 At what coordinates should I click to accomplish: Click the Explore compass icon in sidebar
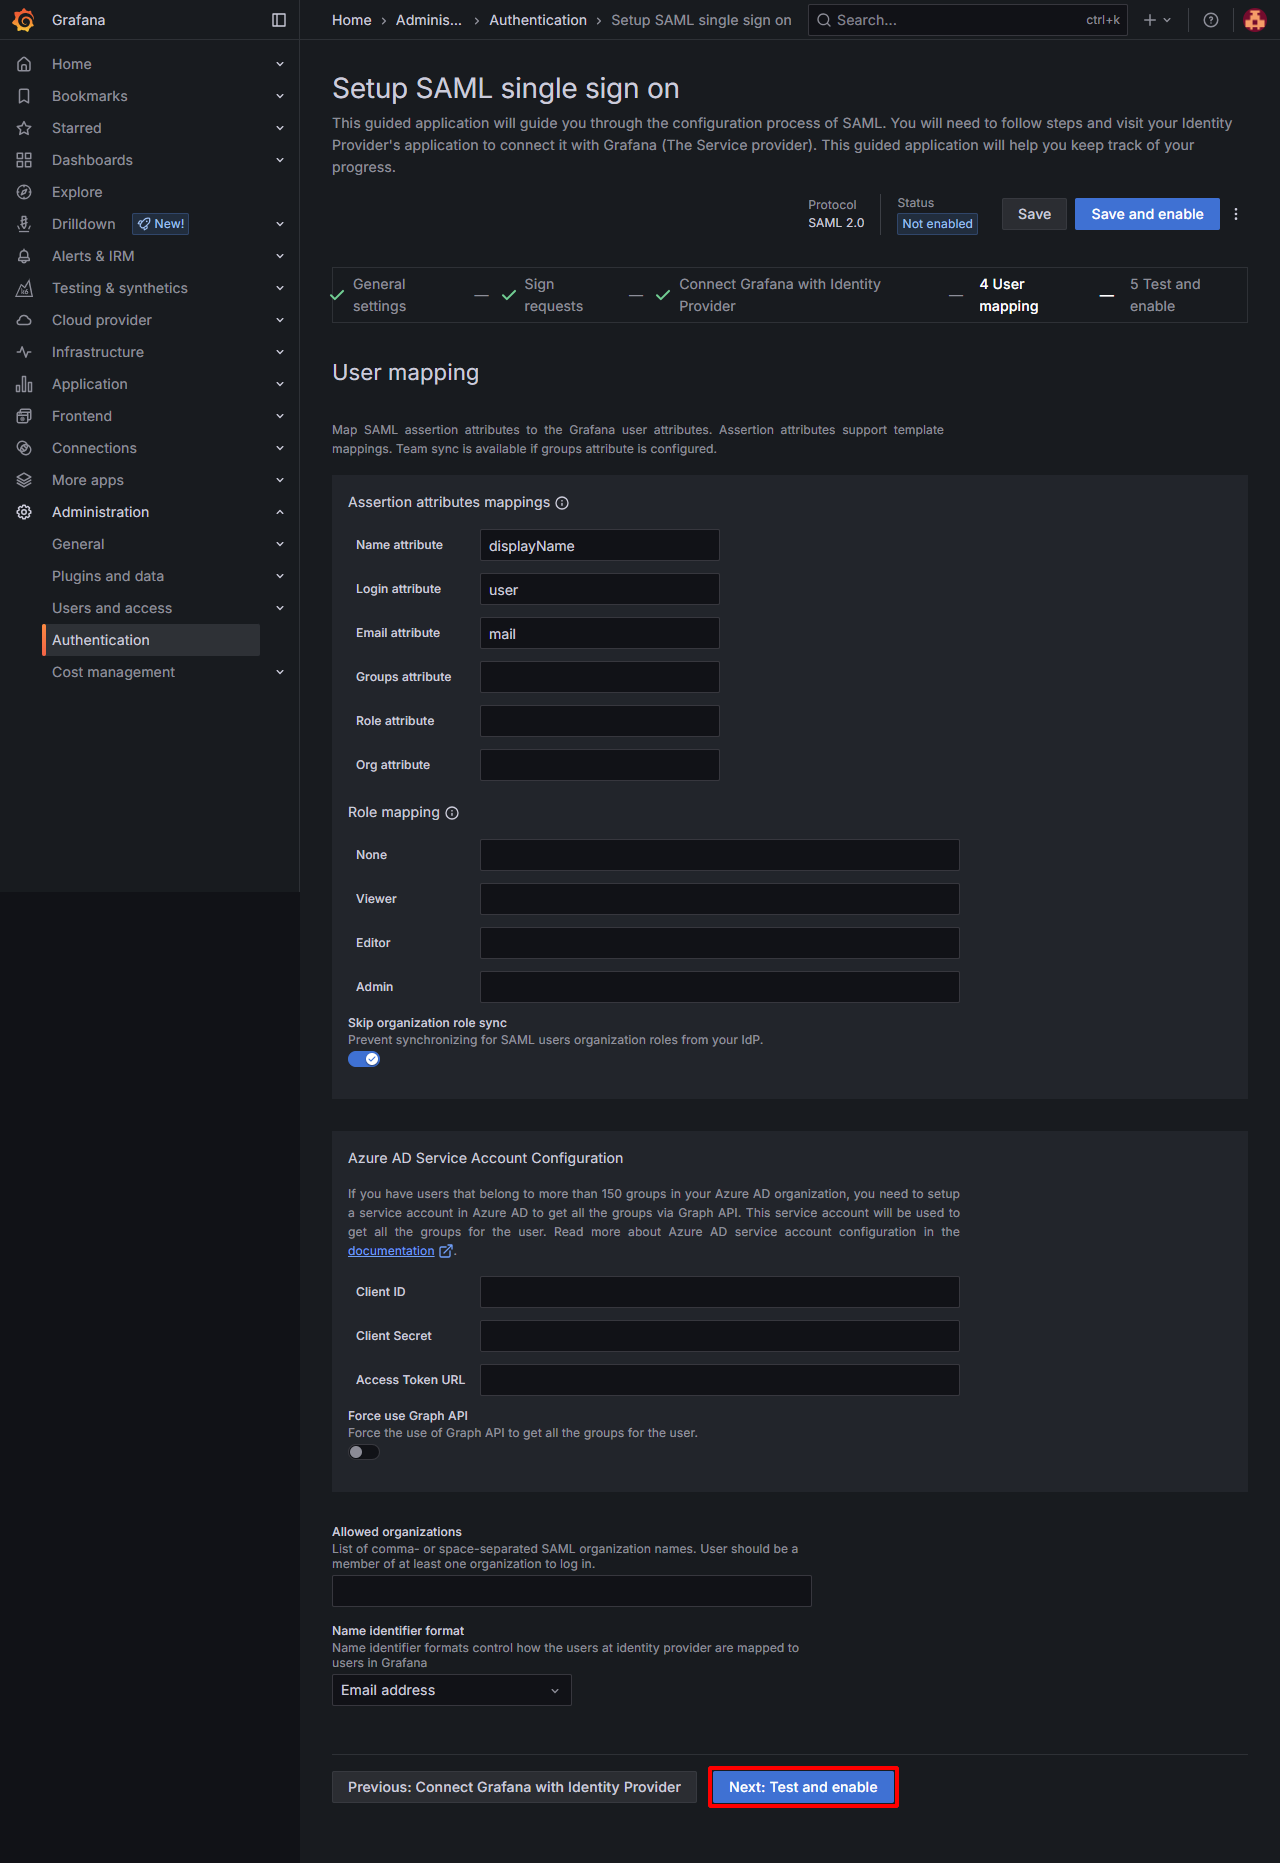coord(24,192)
